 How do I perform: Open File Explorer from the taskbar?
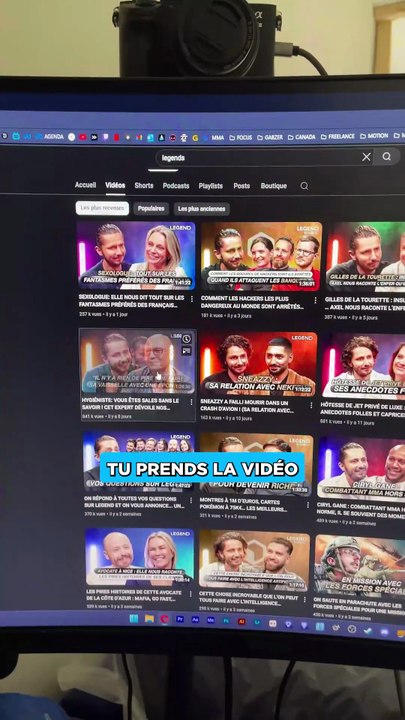149,619
